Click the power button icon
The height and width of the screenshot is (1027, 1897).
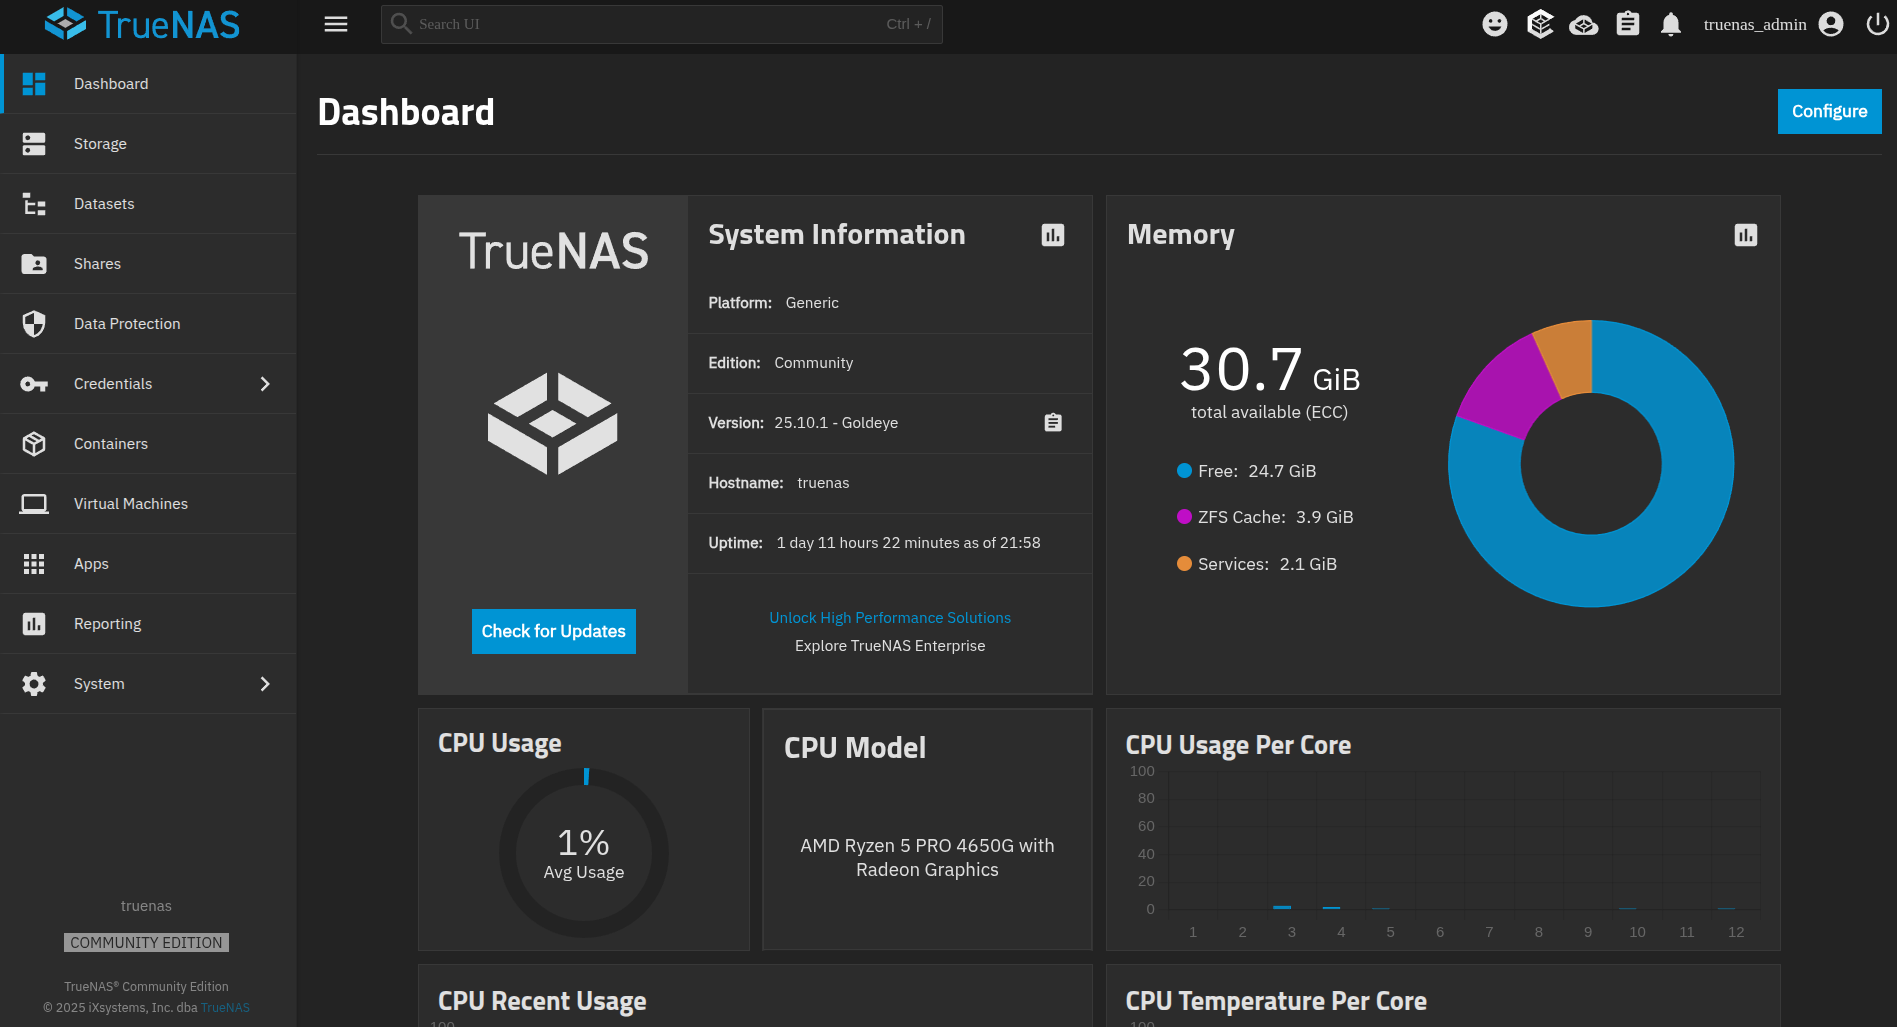click(1877, 24)
